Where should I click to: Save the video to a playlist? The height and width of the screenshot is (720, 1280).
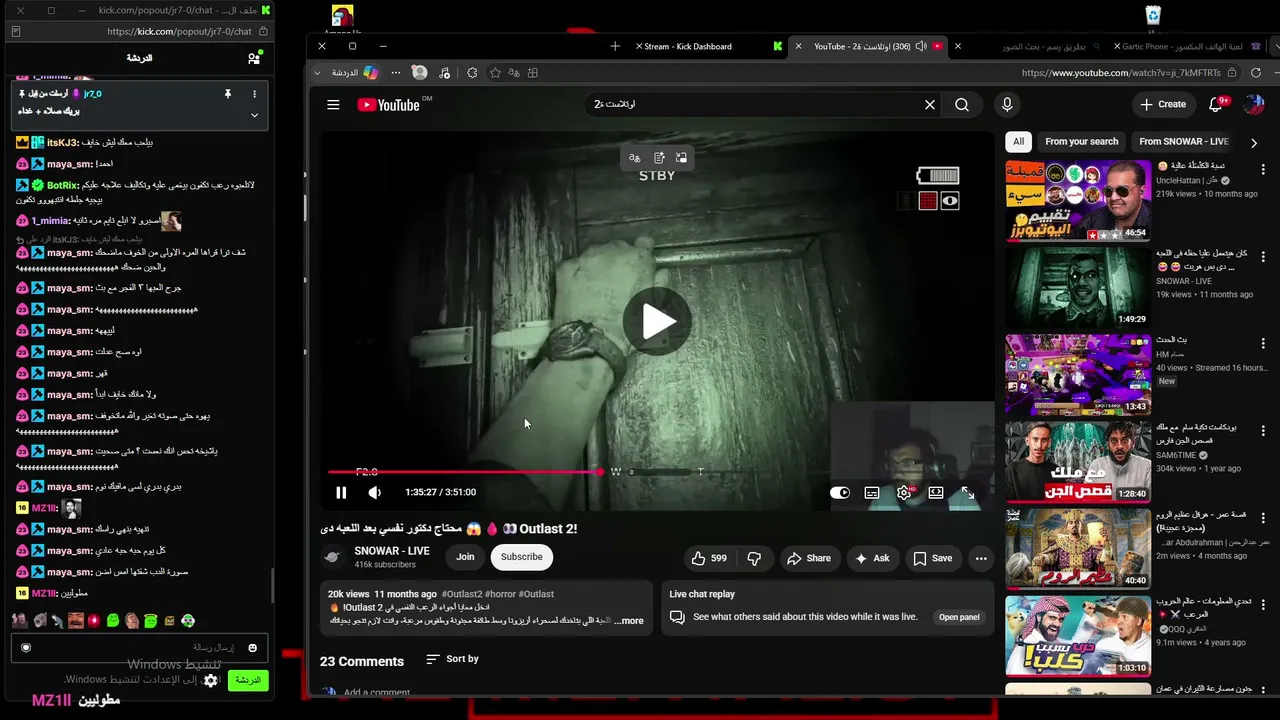point(933,558)
